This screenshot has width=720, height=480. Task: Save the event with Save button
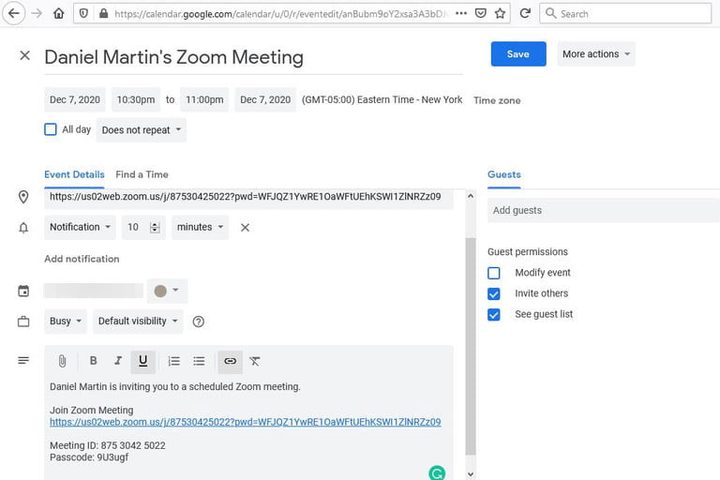point(518,54)
